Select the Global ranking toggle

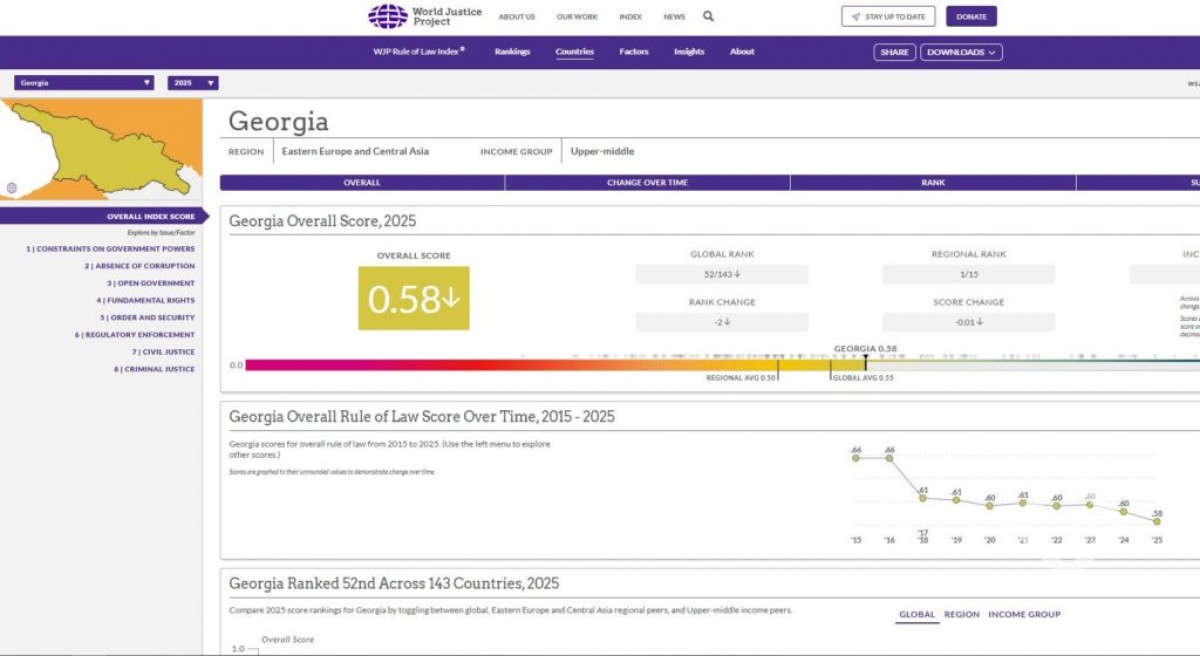[916, 614]
